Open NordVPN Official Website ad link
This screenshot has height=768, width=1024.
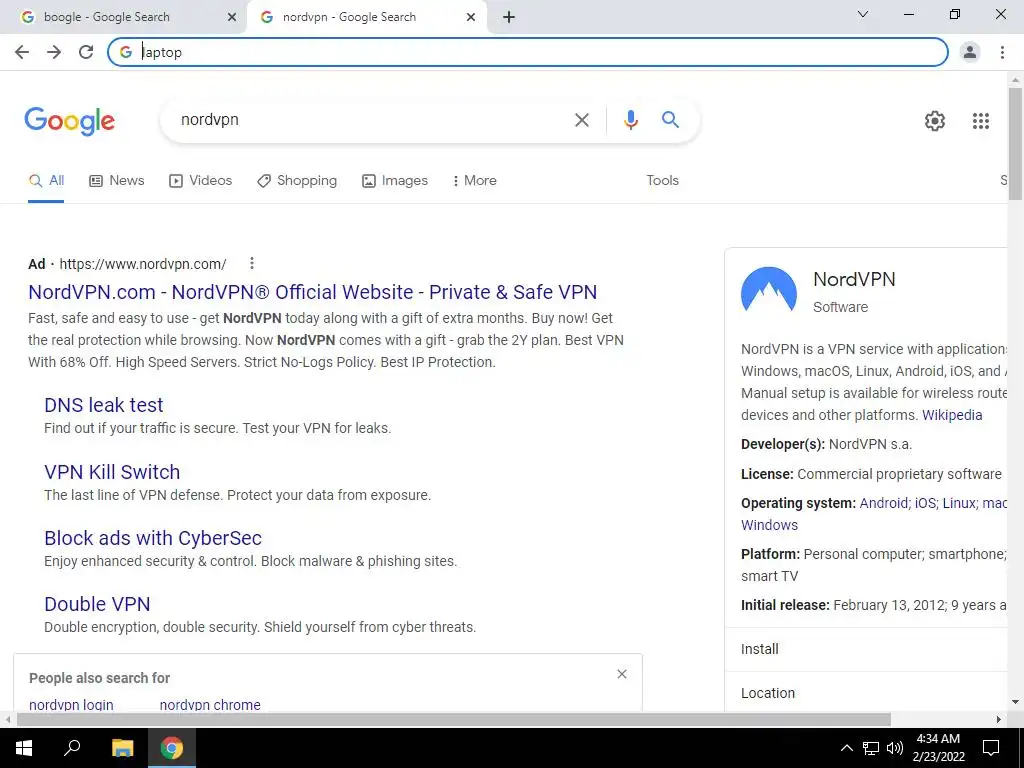click(x=312, y=292)
